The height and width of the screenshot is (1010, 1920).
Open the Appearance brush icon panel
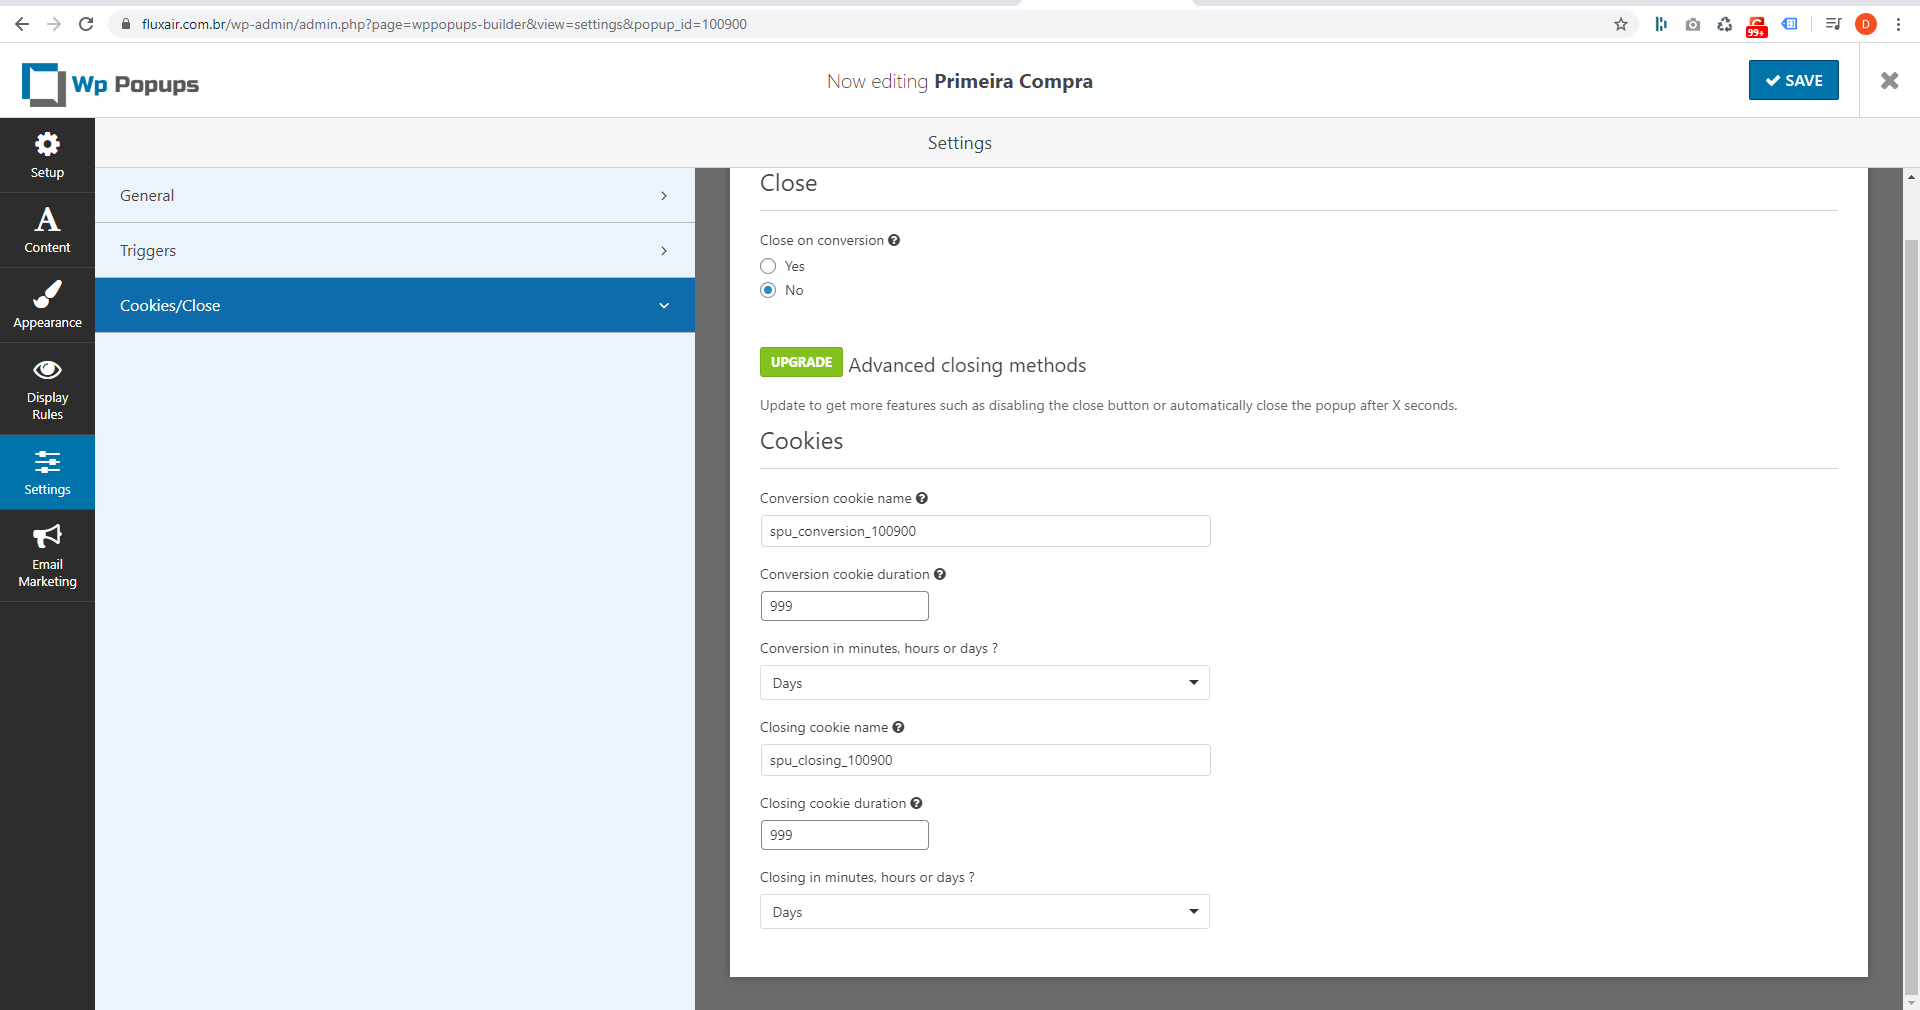[x=47, y=305]
